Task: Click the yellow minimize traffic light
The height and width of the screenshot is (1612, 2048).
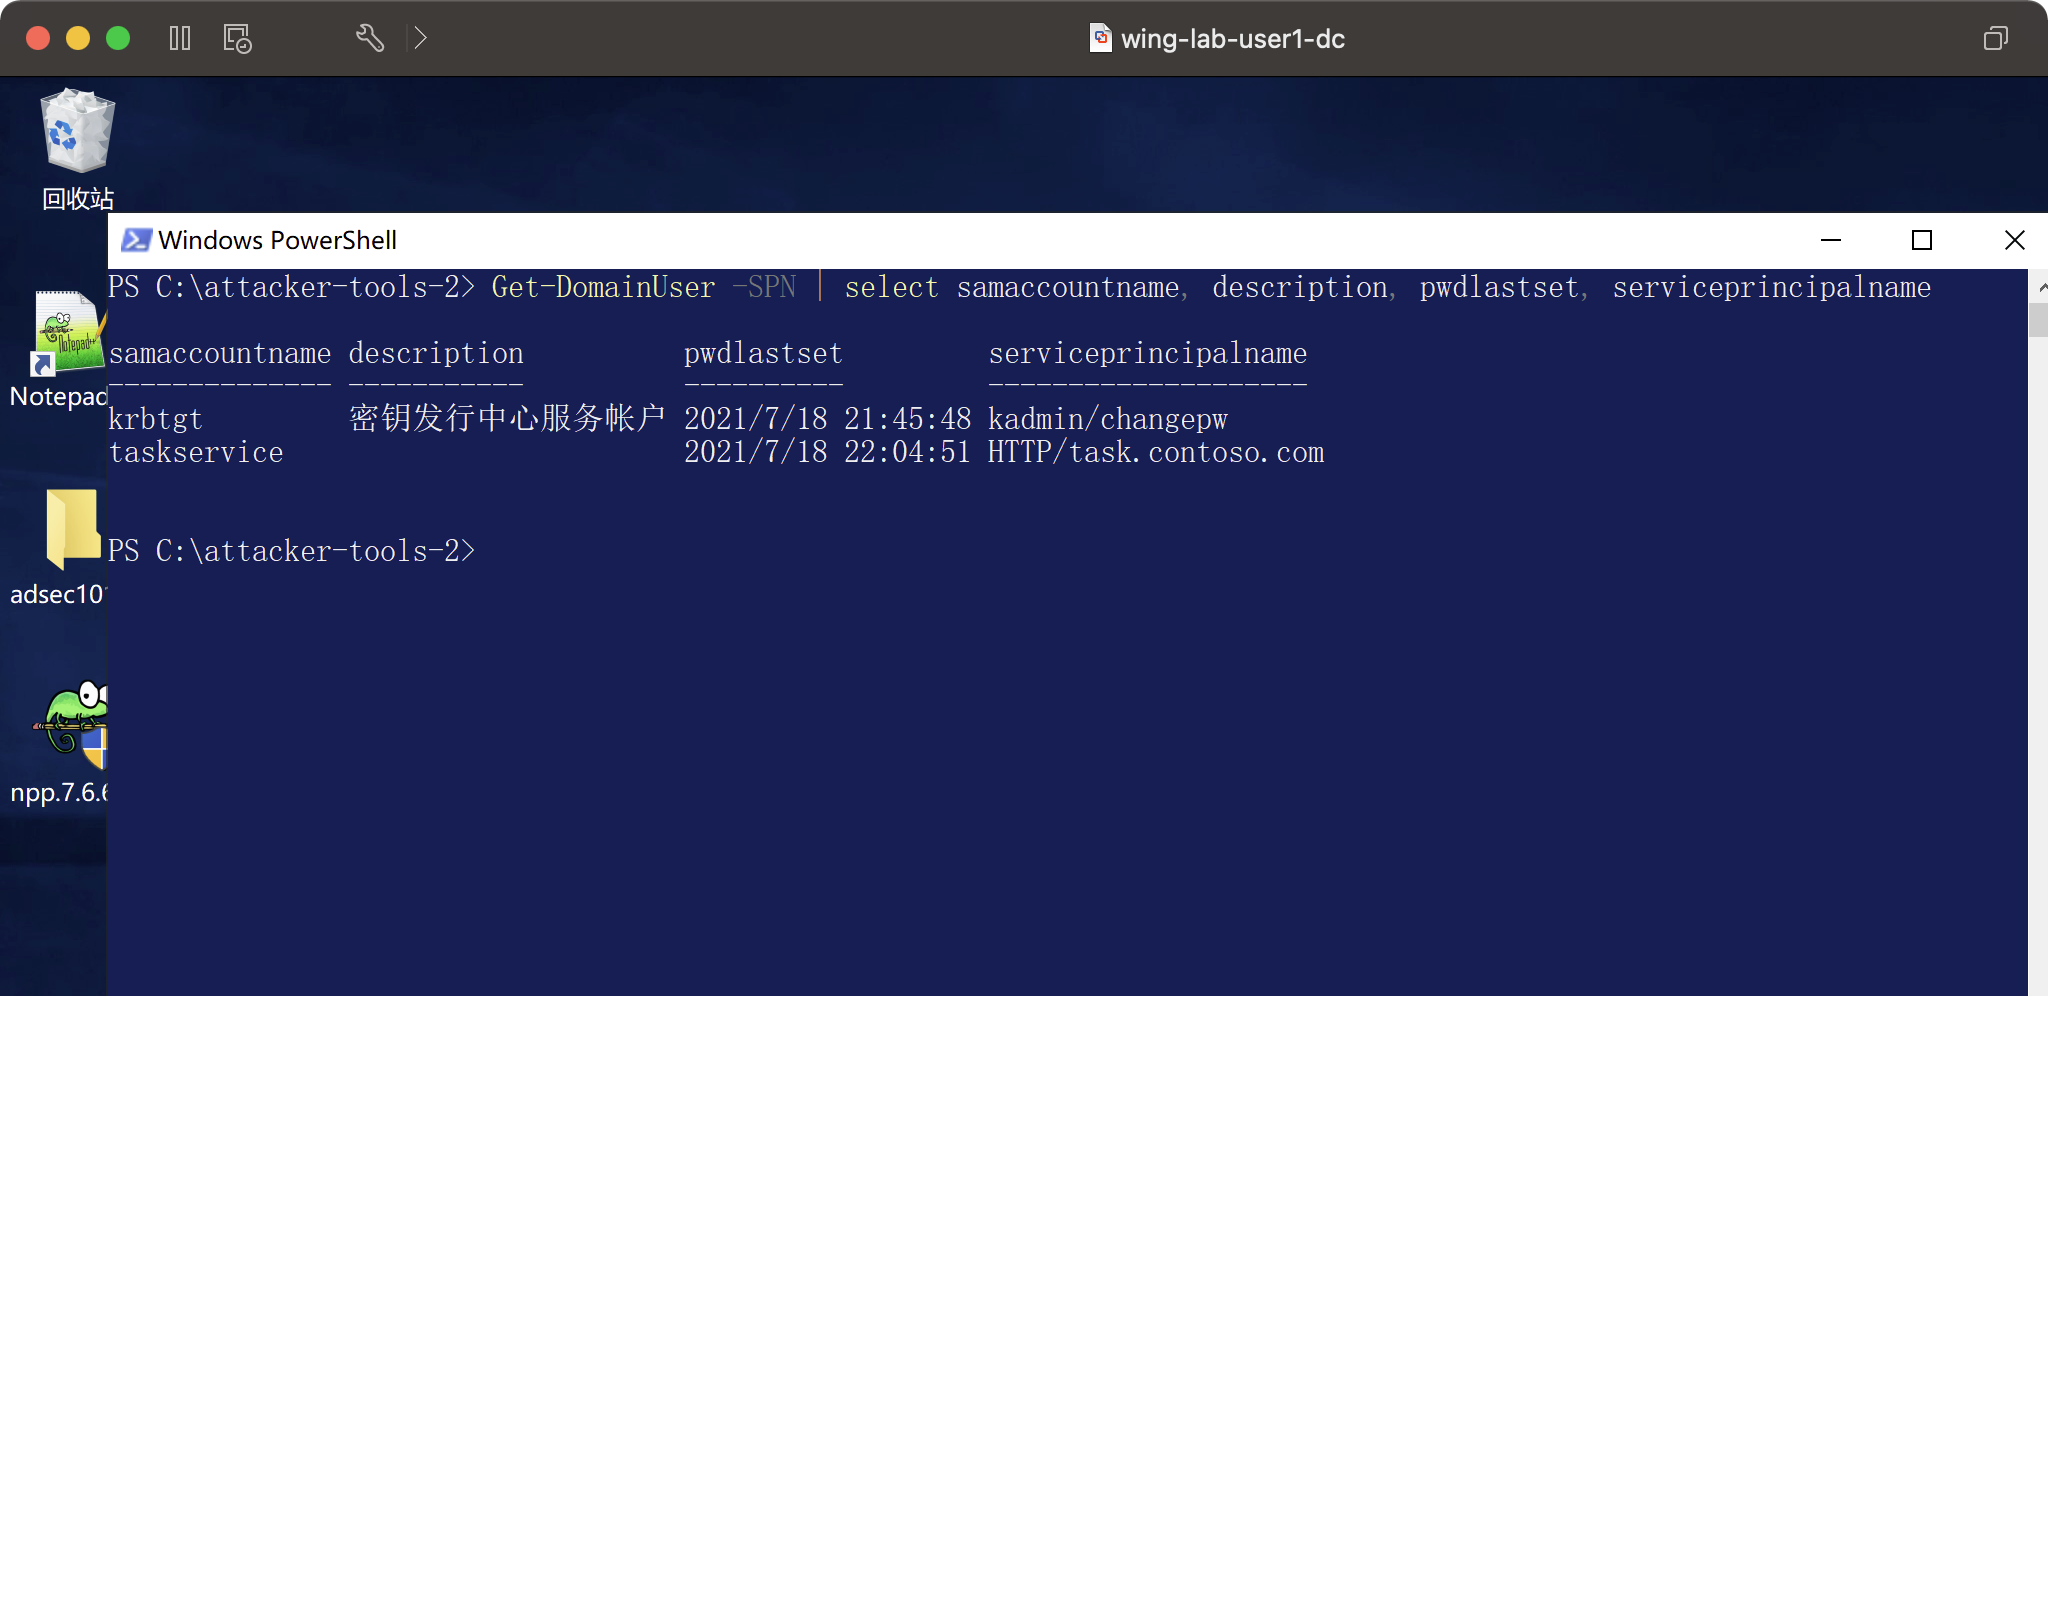Action: point(78,38)
